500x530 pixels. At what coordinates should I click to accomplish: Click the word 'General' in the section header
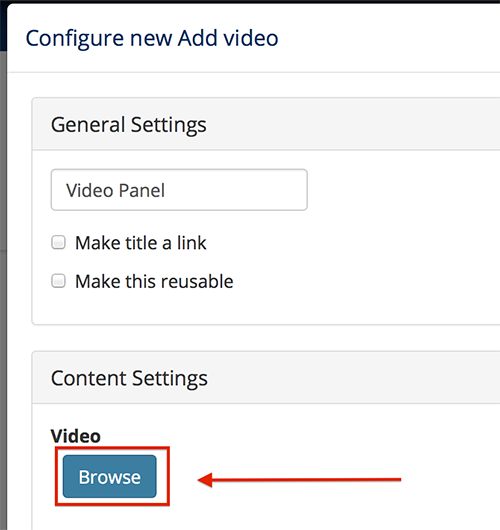click(88, 124)
